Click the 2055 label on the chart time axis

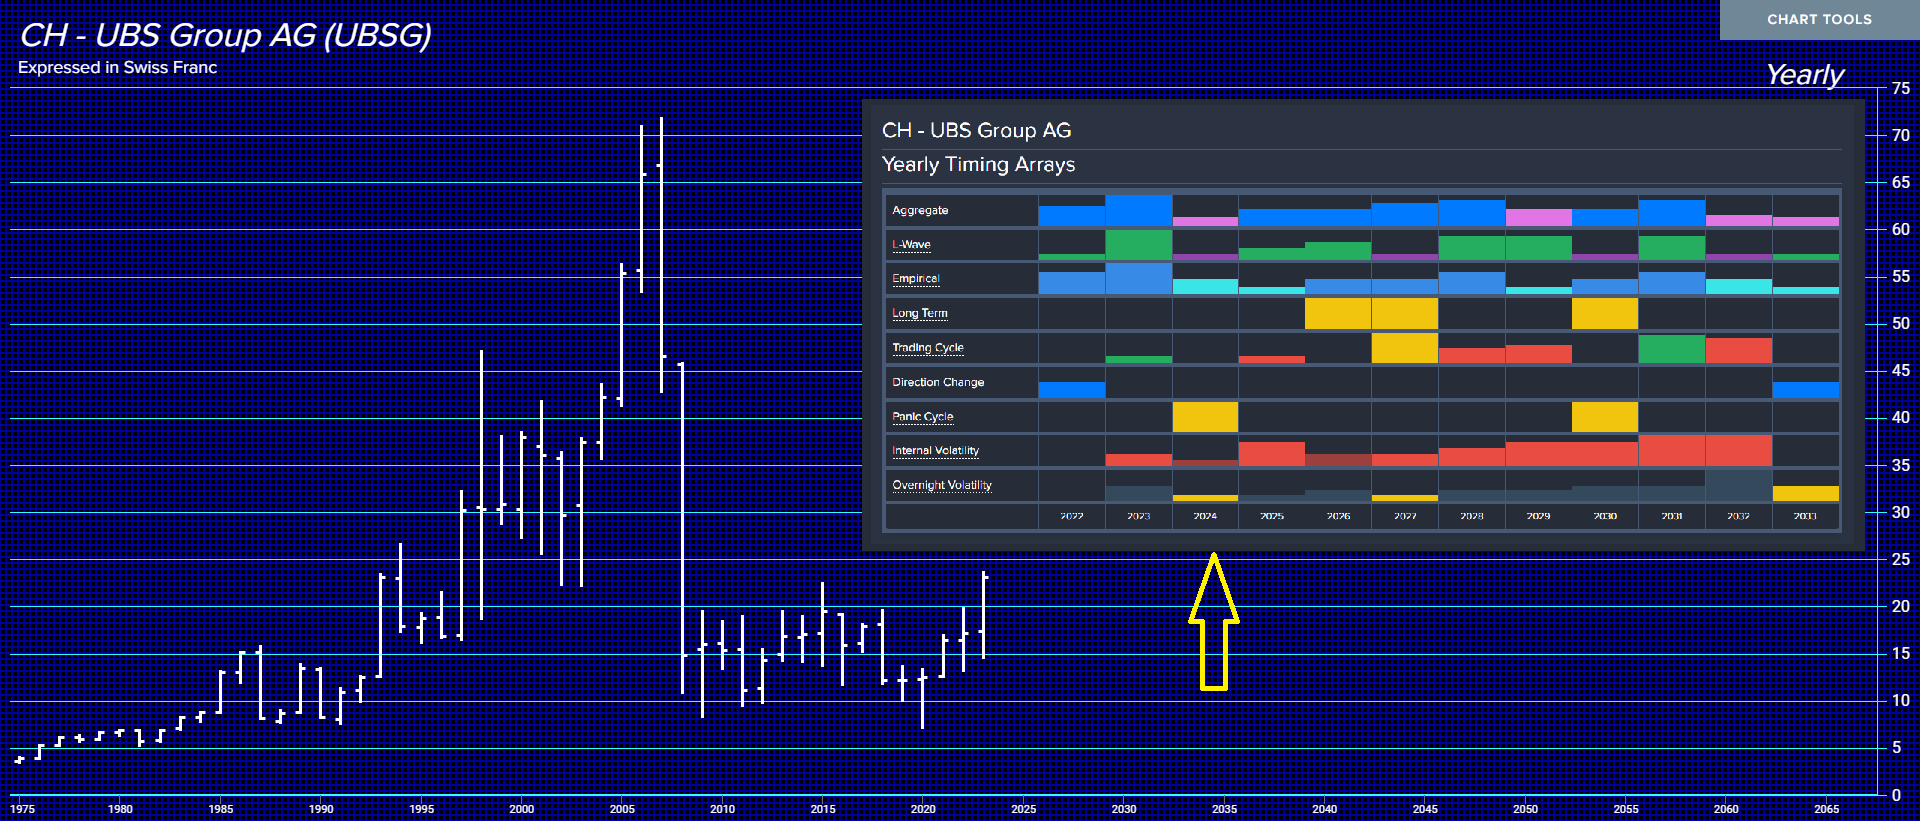click(1626, 809)
